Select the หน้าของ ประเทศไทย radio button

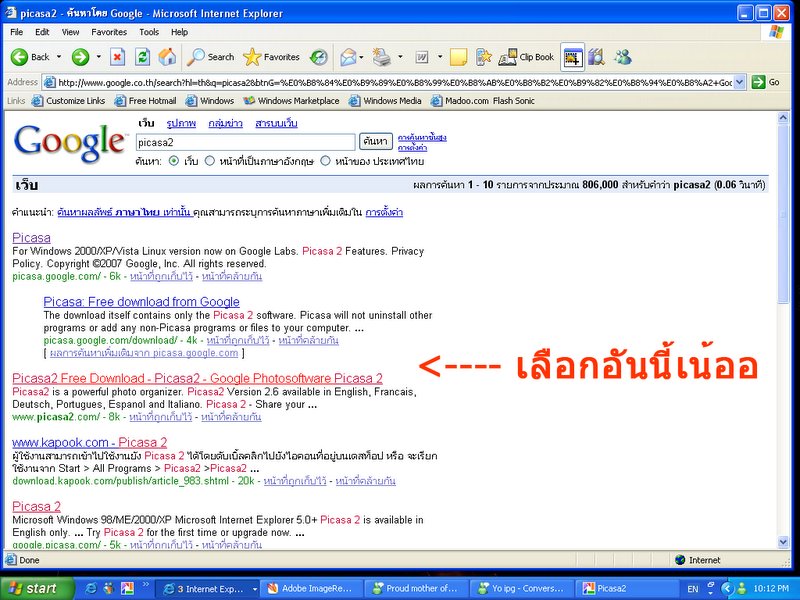(x=326, y=161)
